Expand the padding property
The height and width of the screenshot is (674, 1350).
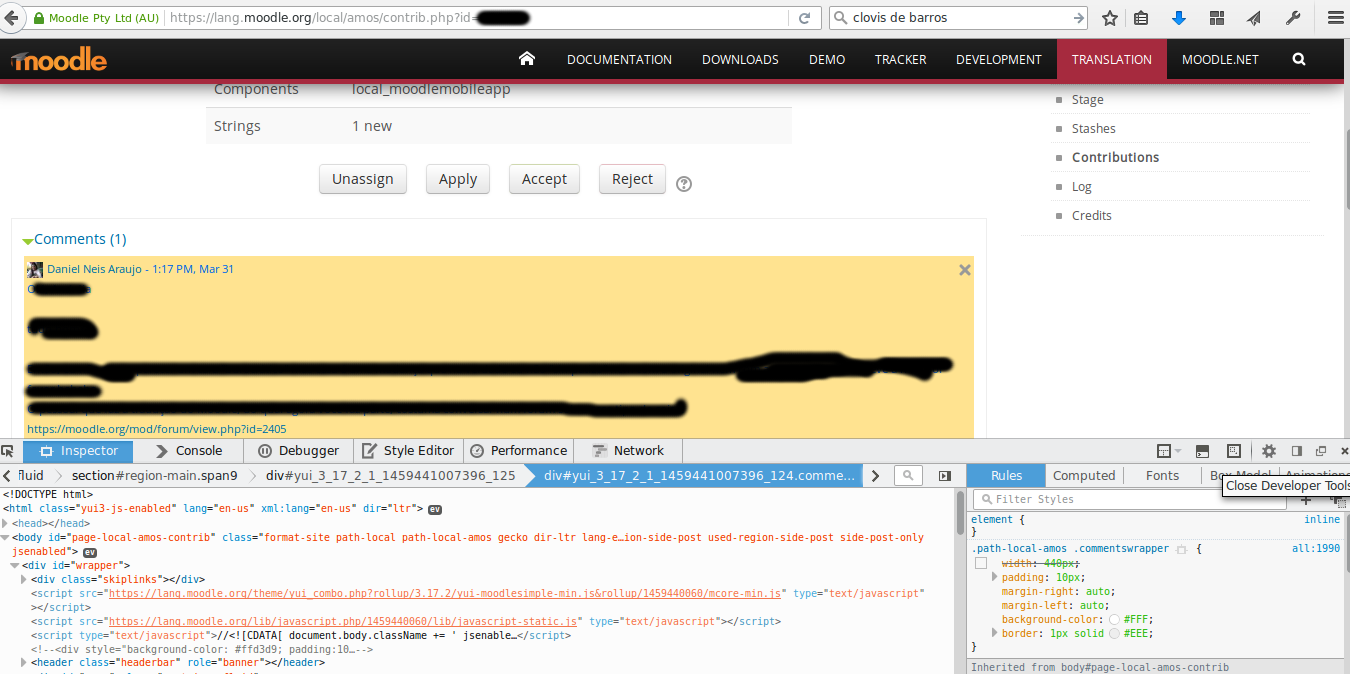(x=994, y=577)
